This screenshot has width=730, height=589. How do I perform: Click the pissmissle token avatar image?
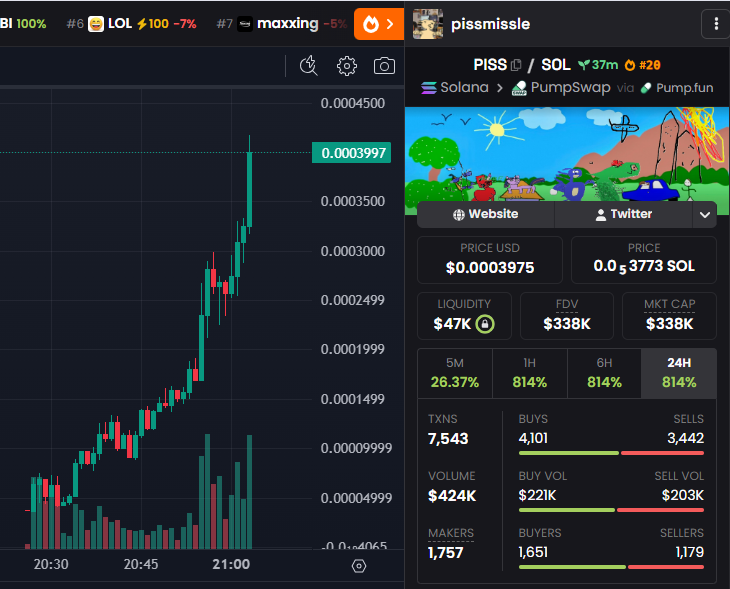click(427, 24)
